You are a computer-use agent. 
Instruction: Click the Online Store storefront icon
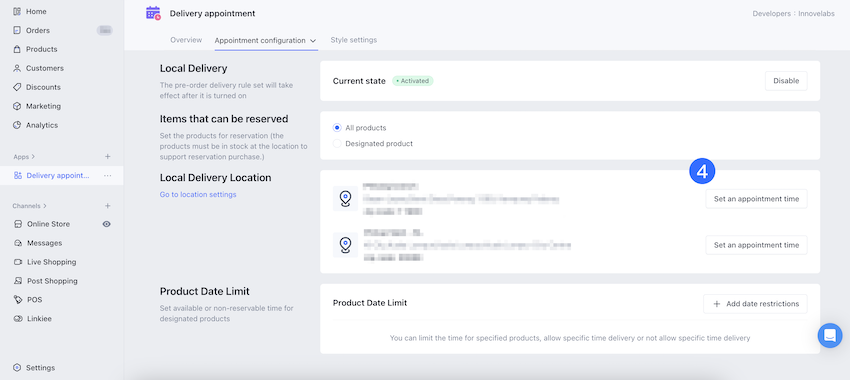click(x=18, y=224)
